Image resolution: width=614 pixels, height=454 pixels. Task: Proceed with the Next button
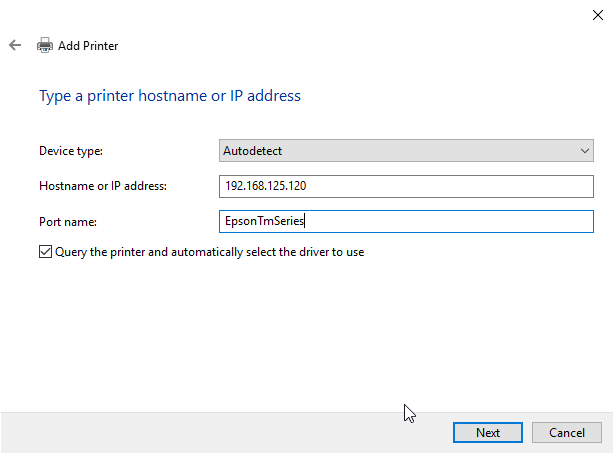click(488, 432)
